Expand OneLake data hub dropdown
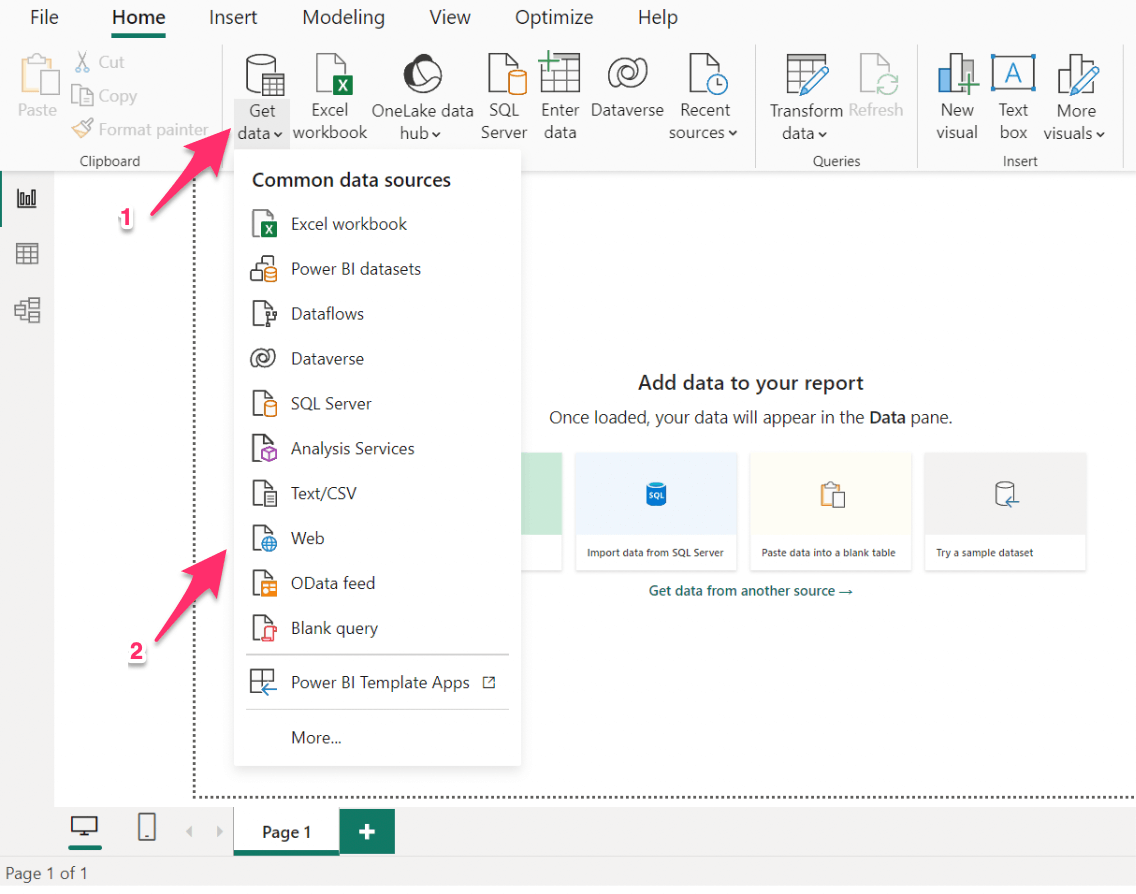 (422, 122)
